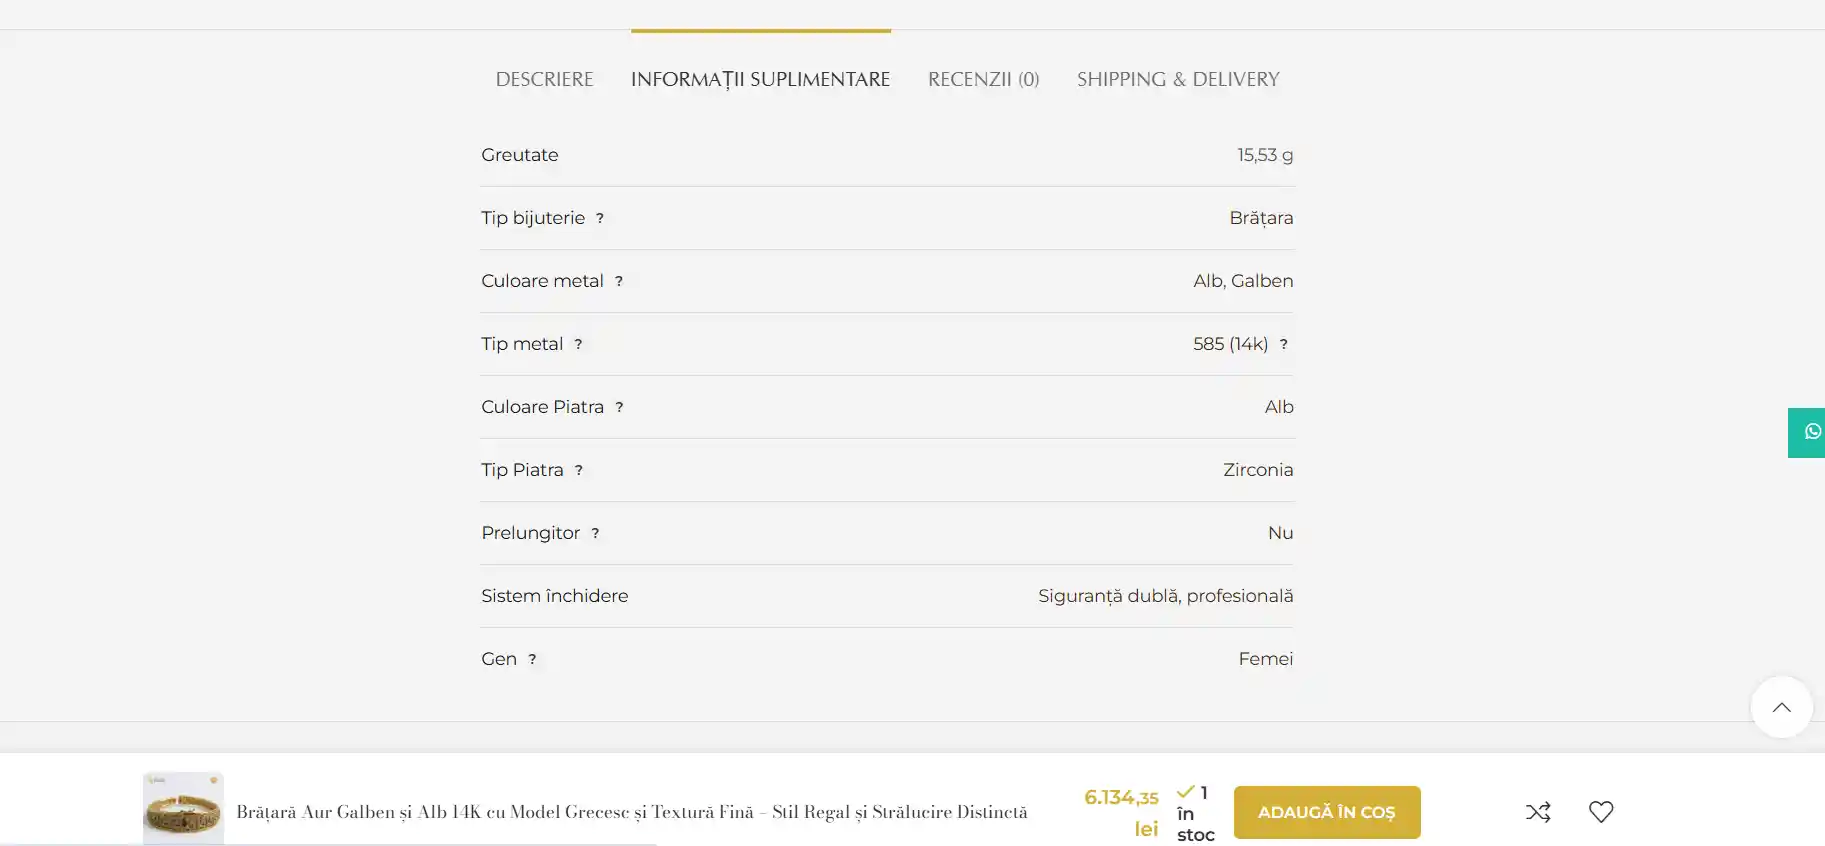1825x846 pixels.
Task: Click help icon next to 585 (14k) value
Action: tap(1284, 344)
